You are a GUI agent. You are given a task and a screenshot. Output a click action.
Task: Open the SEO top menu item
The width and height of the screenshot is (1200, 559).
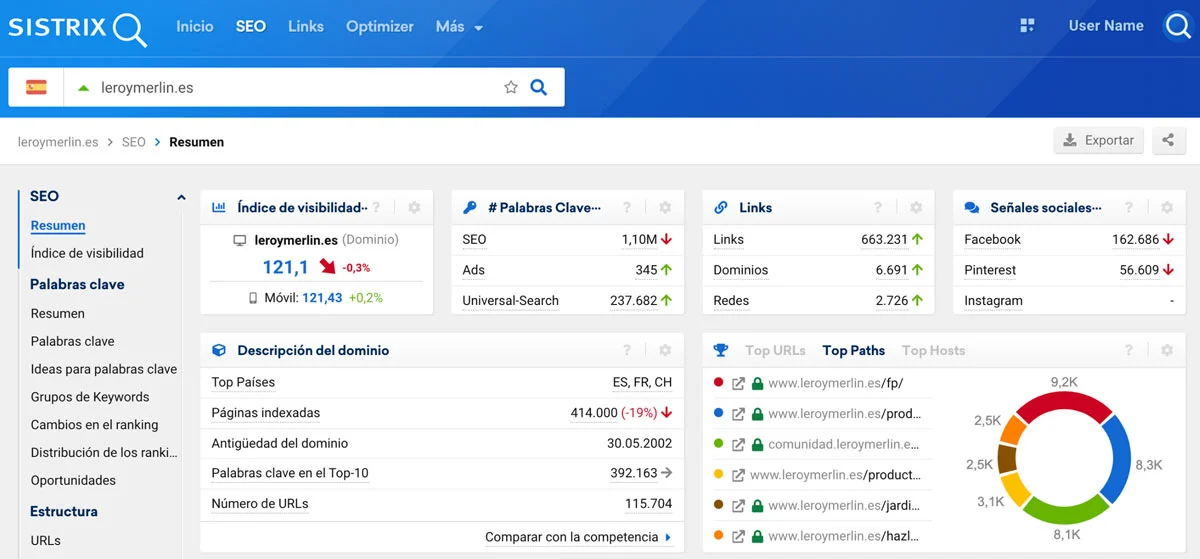click(x=251, y=27)
